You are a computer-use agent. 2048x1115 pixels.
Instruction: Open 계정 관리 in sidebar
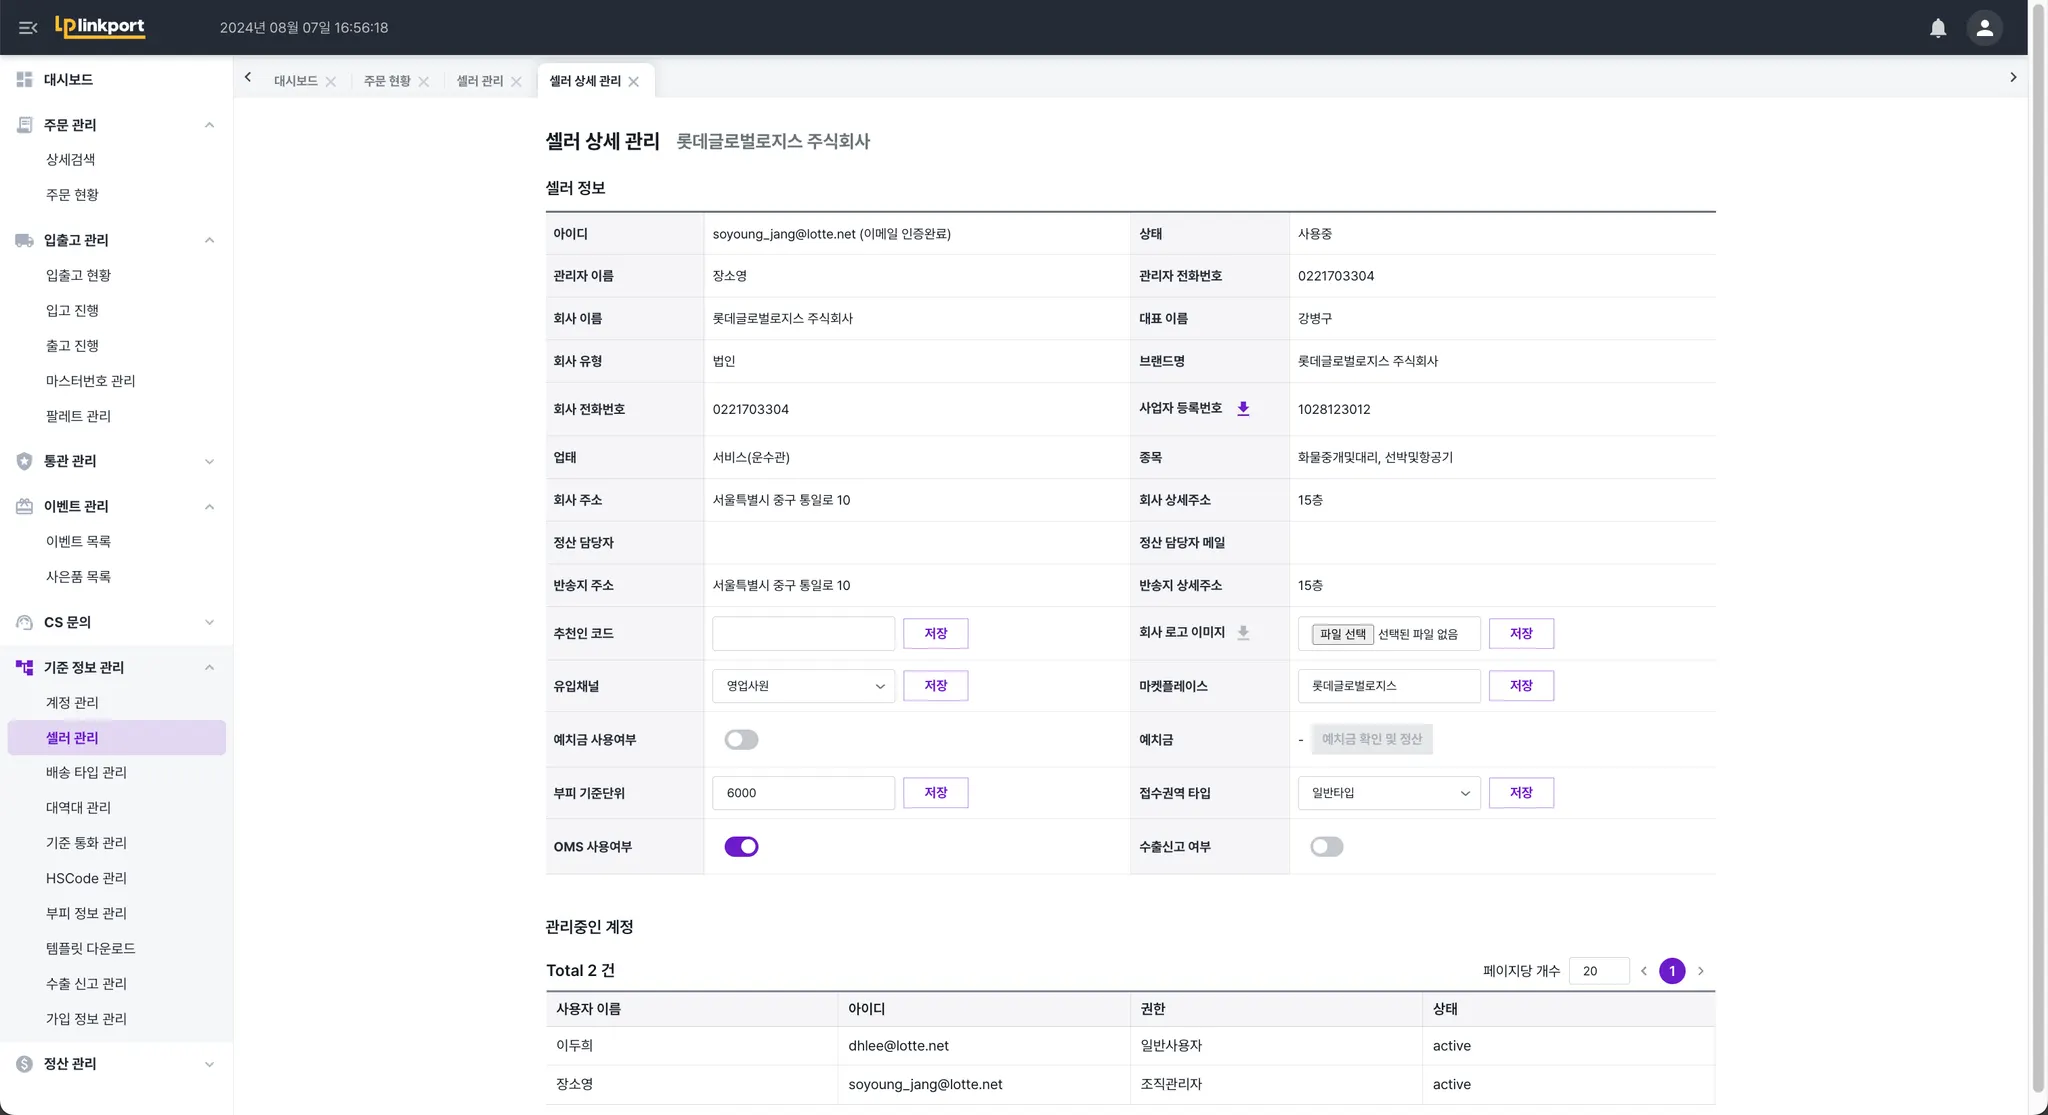[x=72, y=703]
